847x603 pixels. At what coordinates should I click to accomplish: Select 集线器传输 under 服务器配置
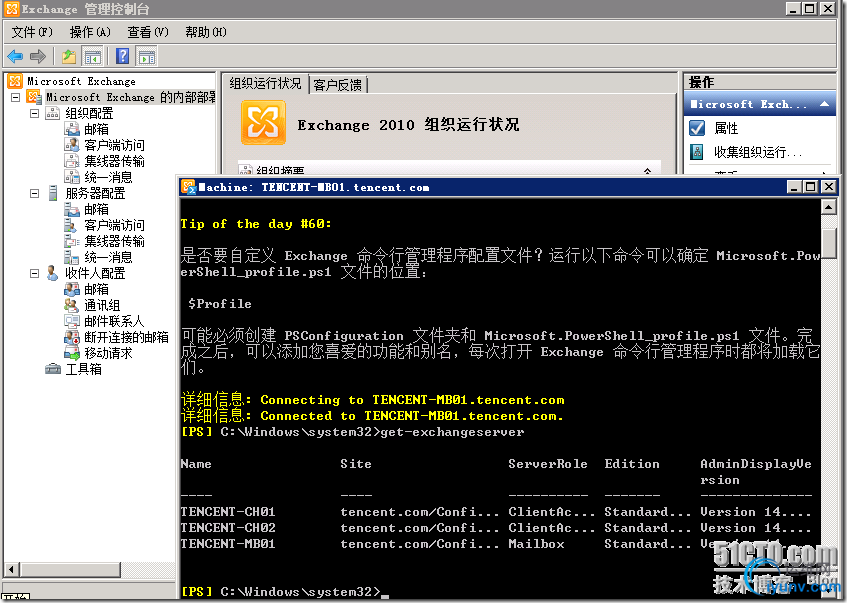click(x=114, y=241)
